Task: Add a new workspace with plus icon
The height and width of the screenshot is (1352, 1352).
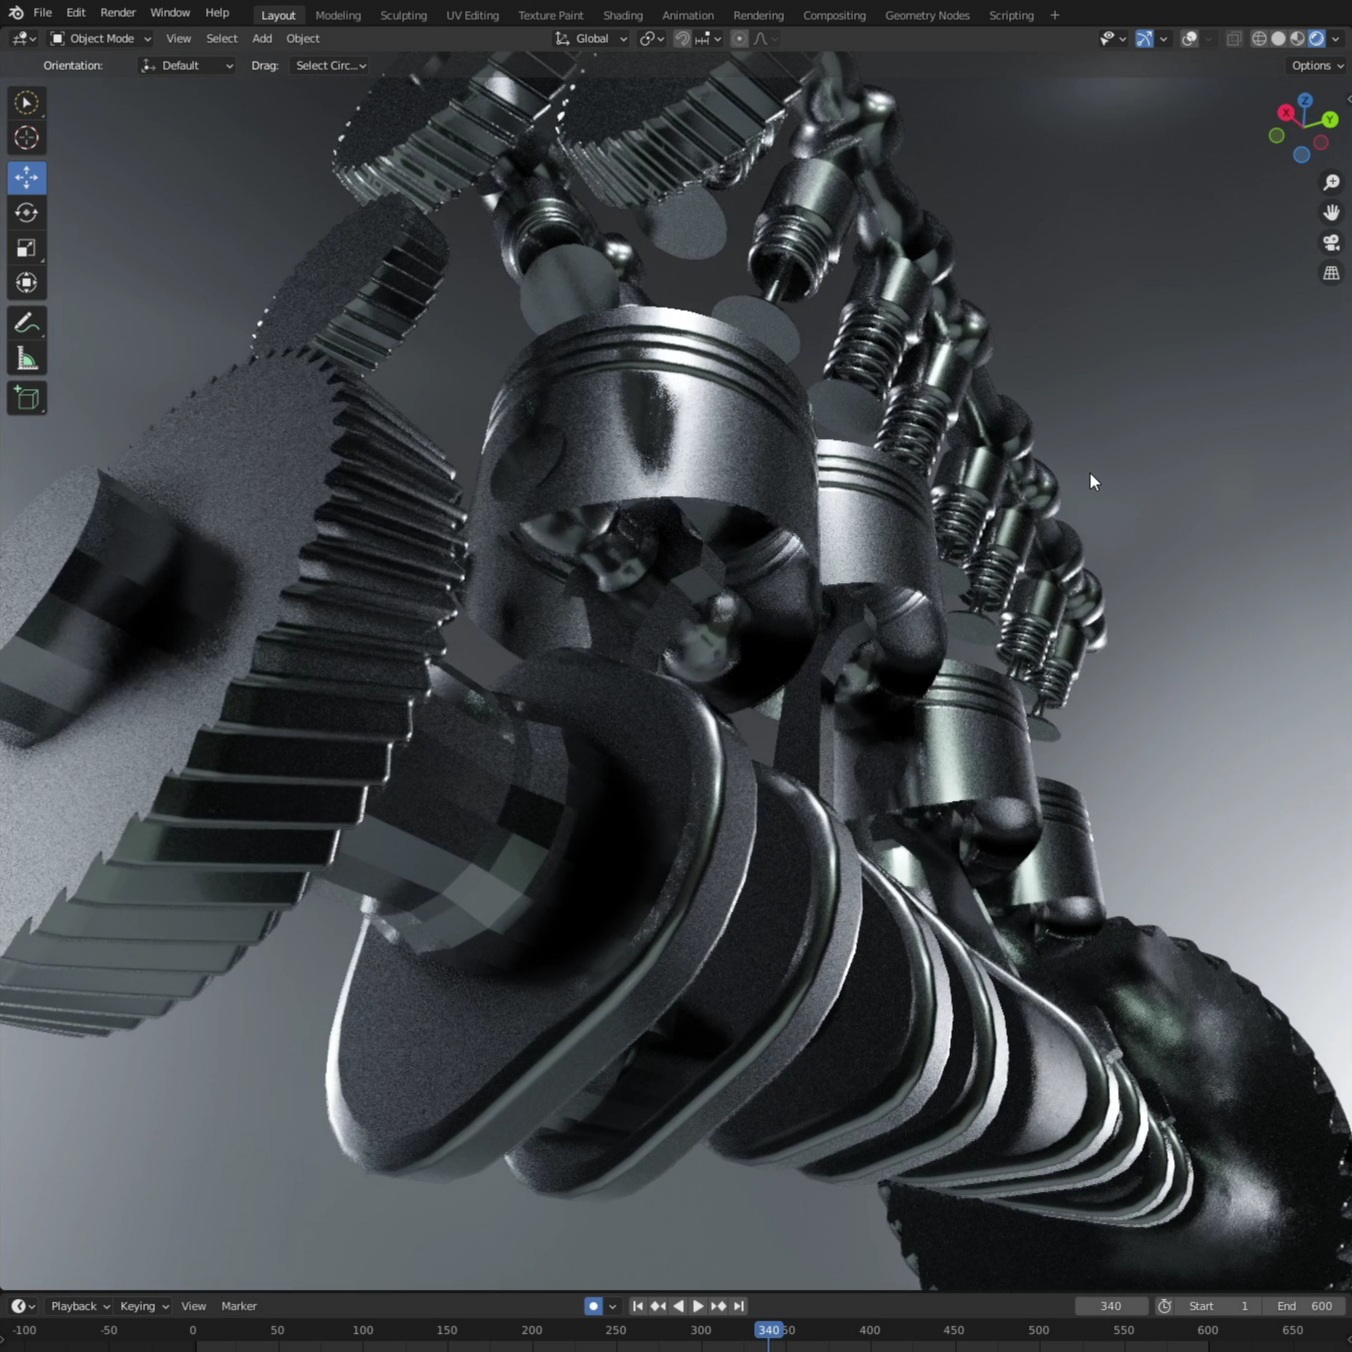Action: (x=1054, y=15)
